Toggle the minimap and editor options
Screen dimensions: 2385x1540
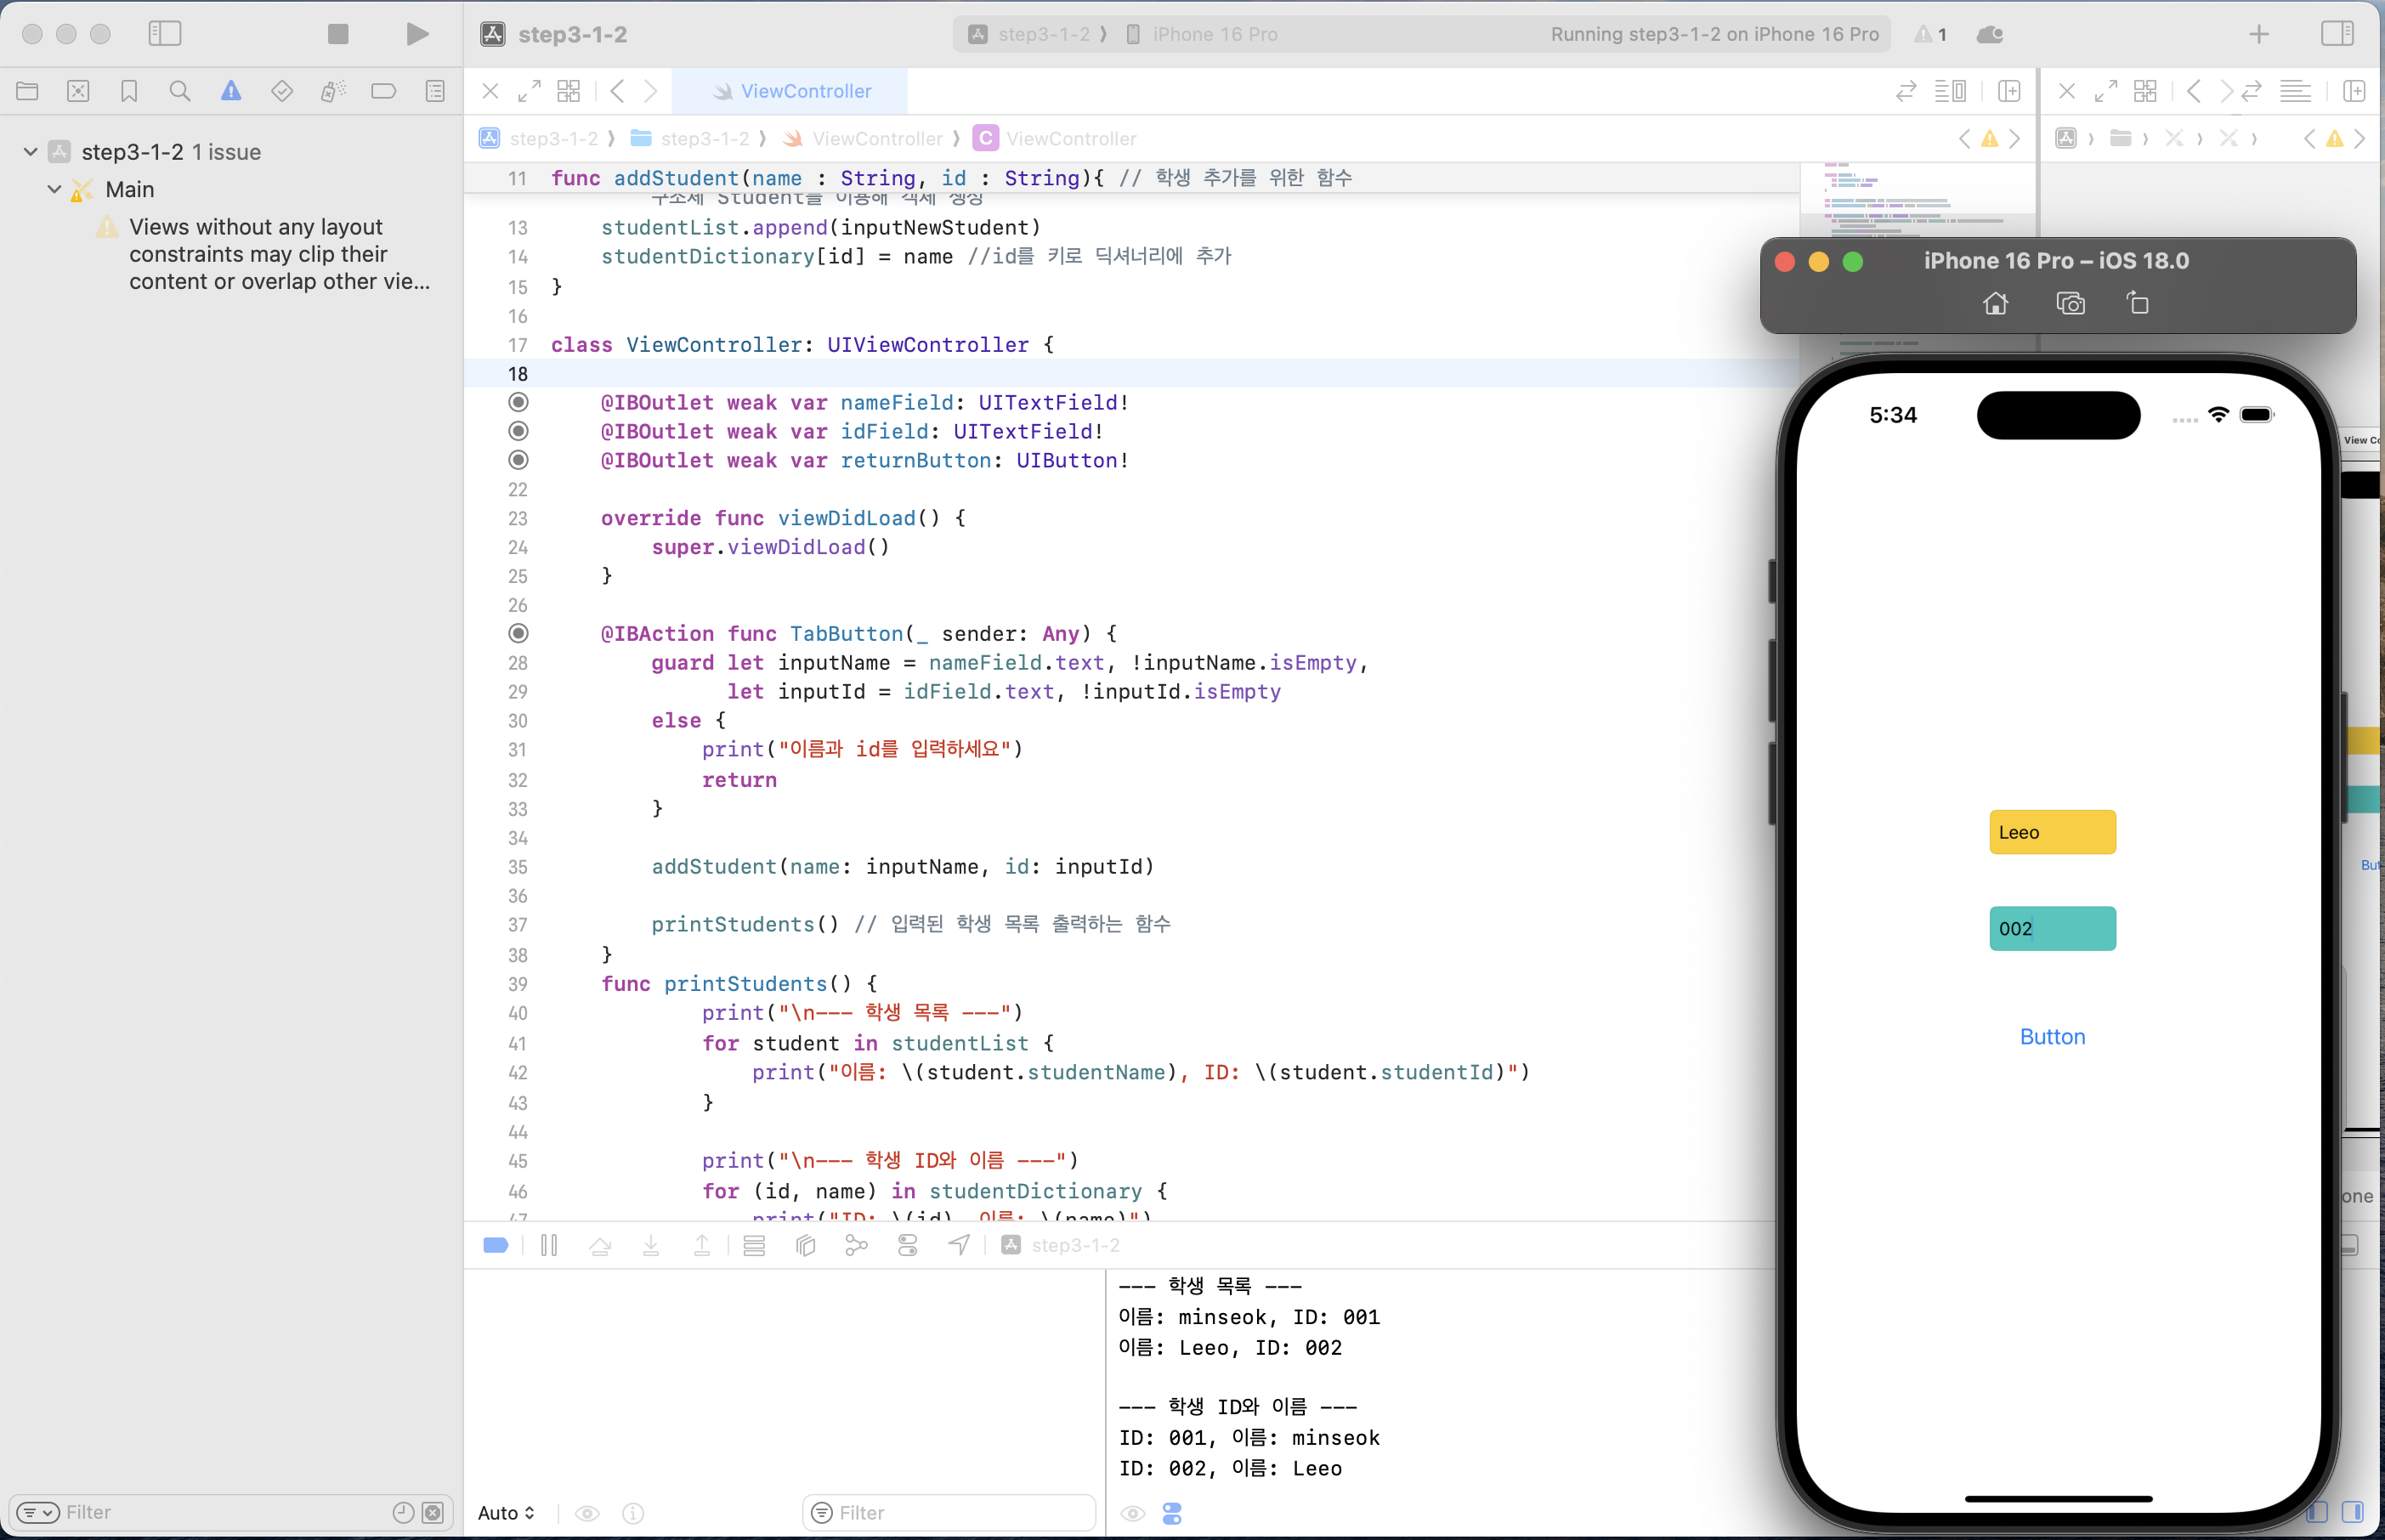(x=1950, y=91)
